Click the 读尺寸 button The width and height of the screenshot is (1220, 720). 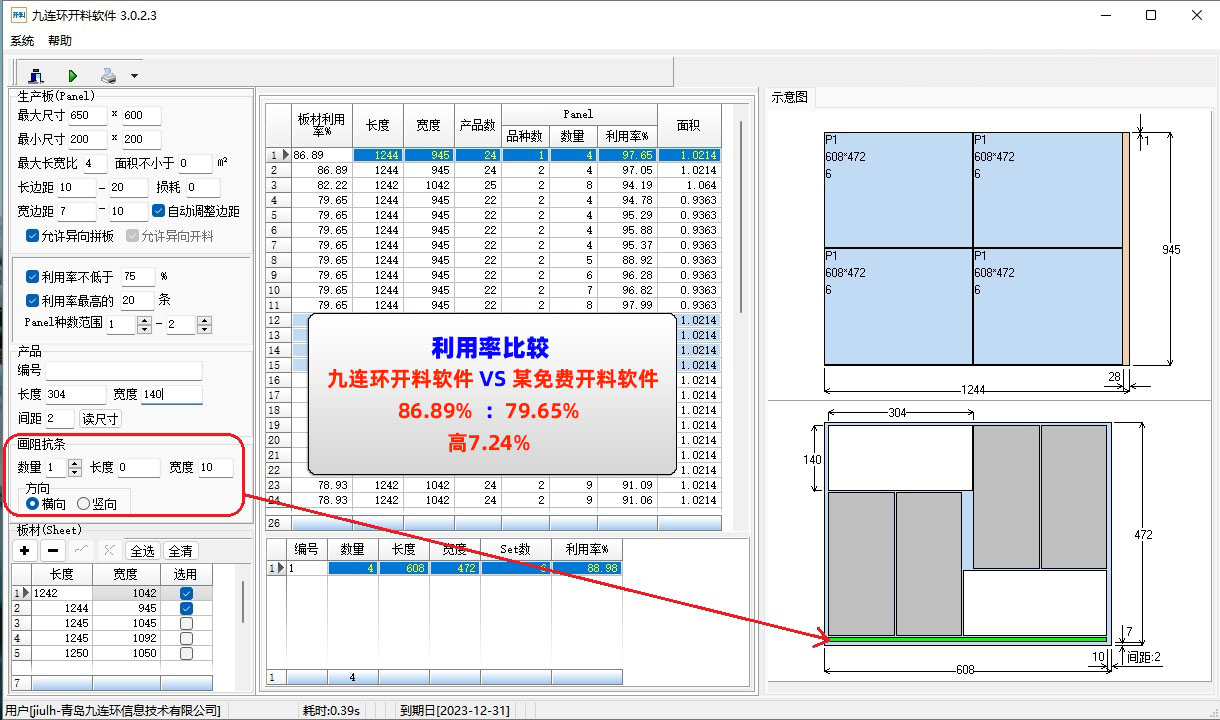tap(100, 419)
